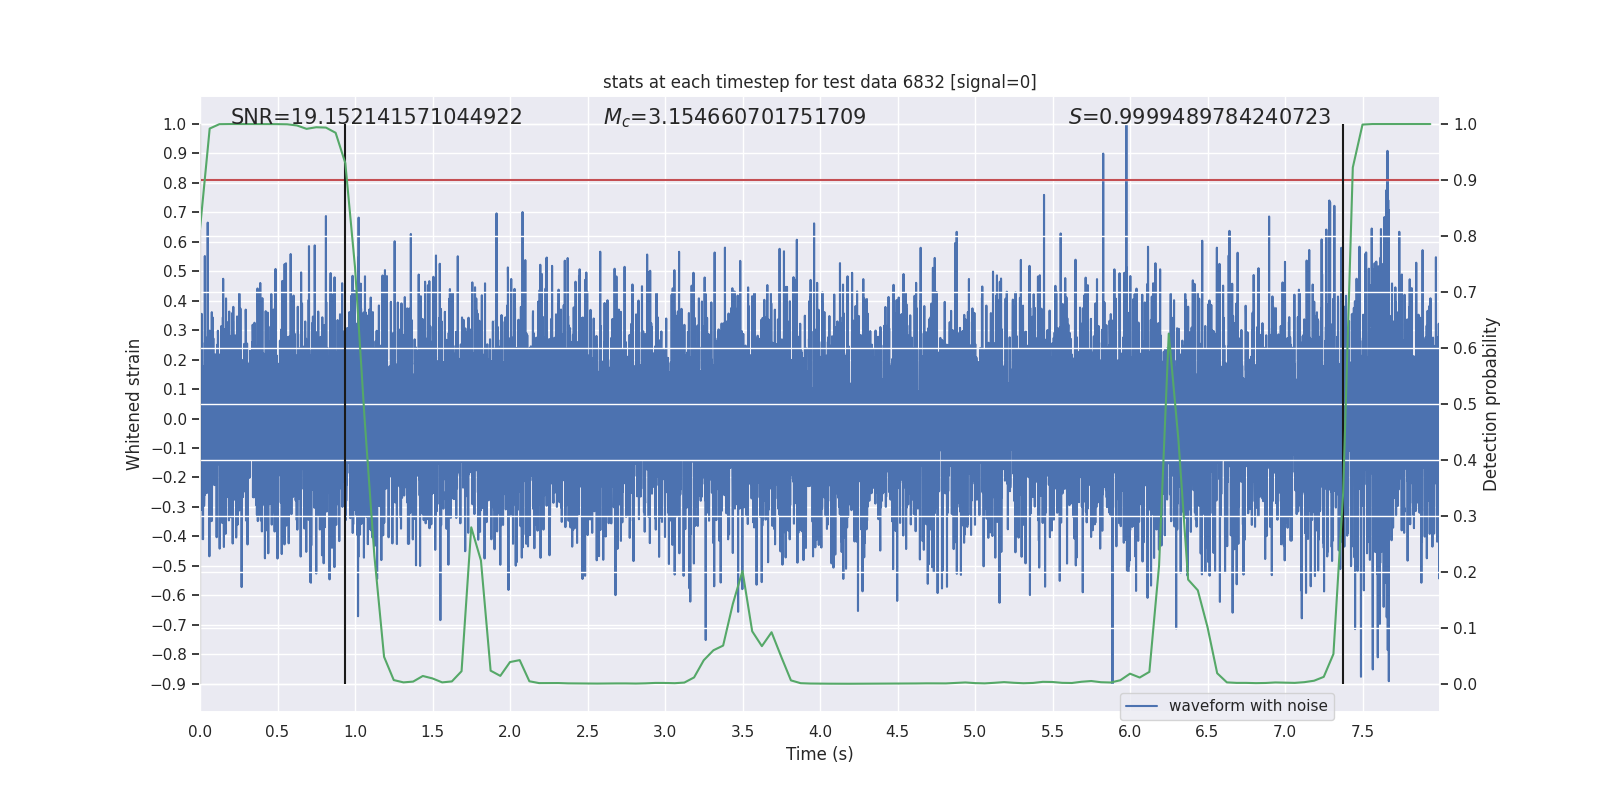Screen dimensions: 1600x800
Task: Pick the 1.5 tick label on the Time axis
Action: click(433, 731)
